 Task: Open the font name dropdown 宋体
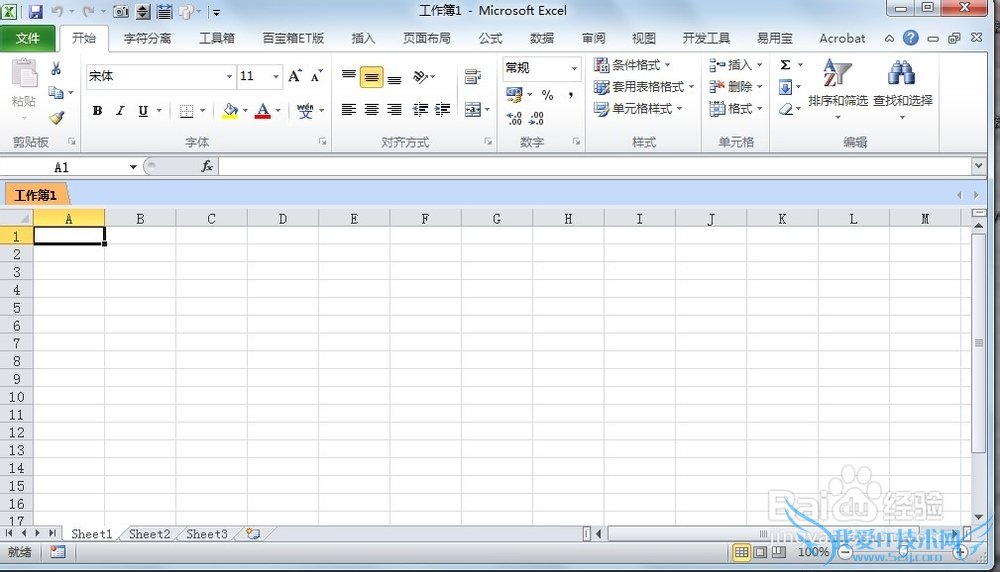pyautogui.click(x=229, y=77)
